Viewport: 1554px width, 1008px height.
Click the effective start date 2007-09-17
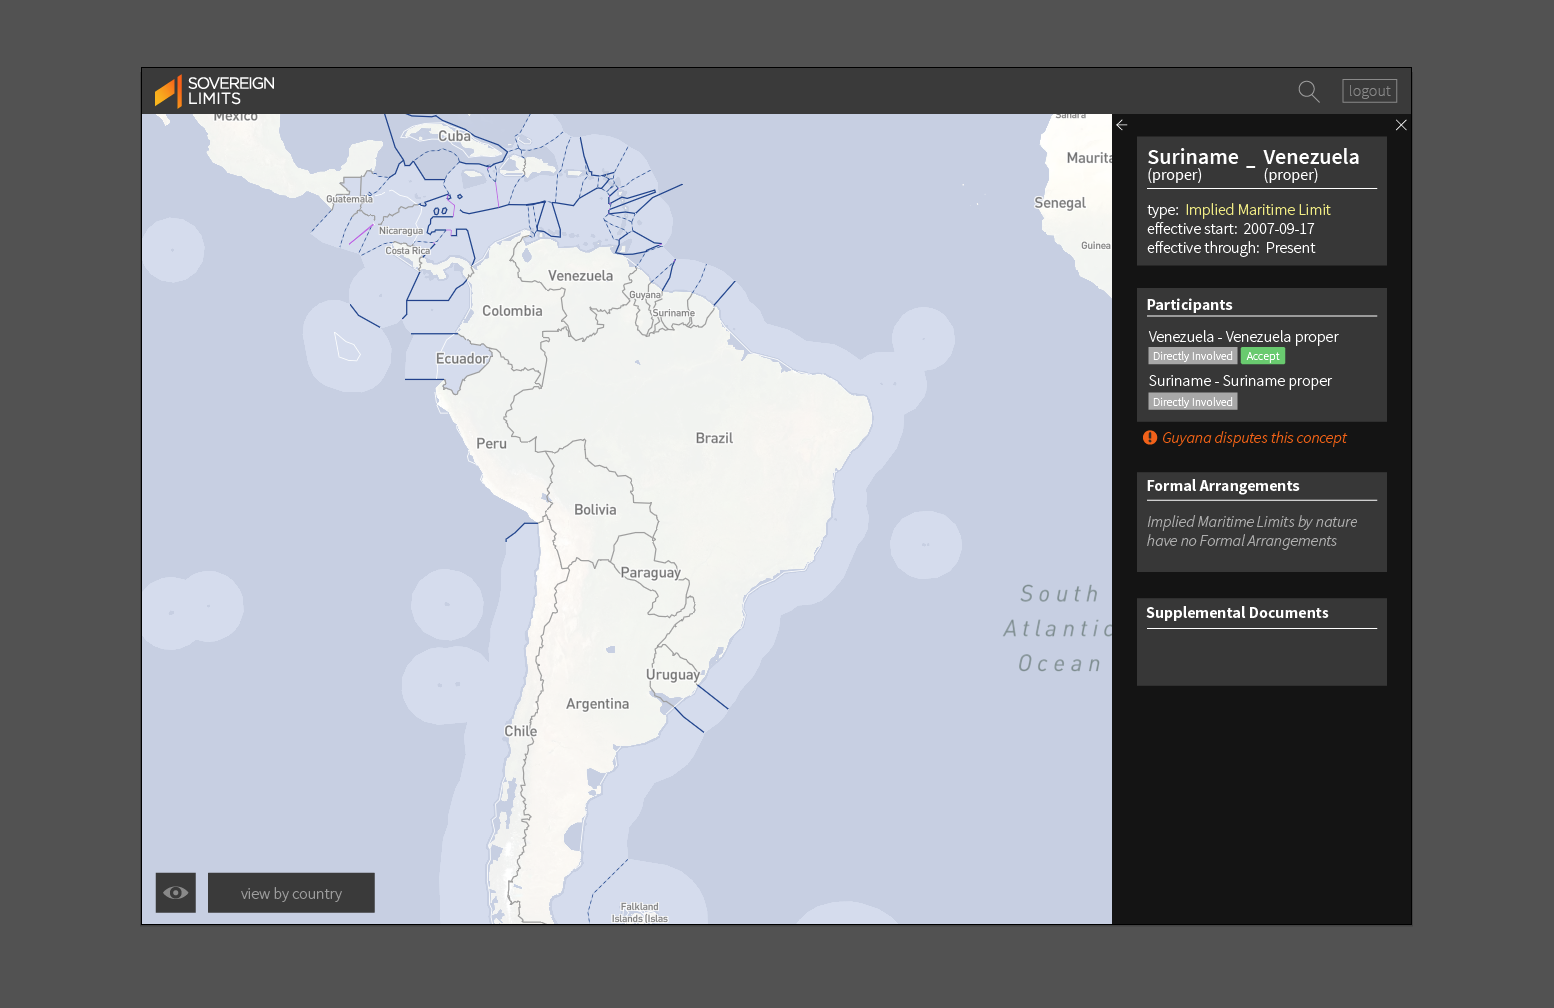pyautogui.click(x=1279, y=229)
